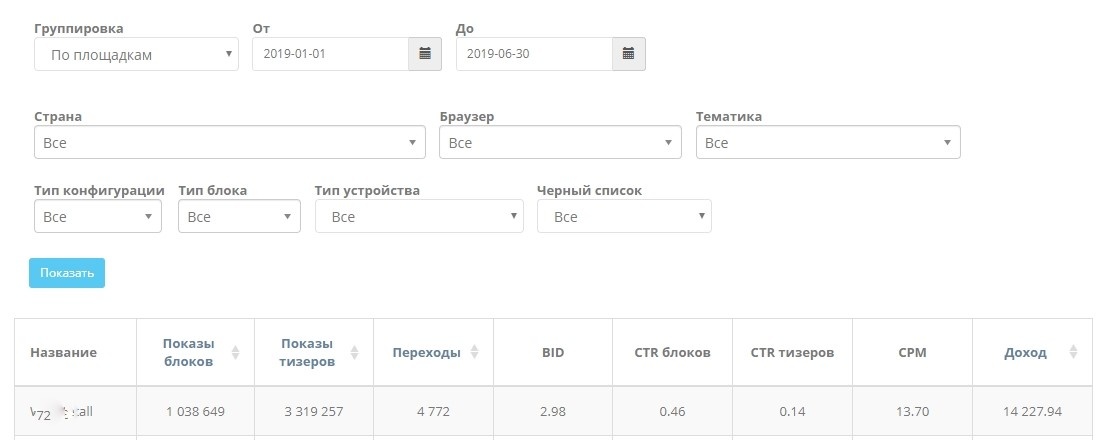Click the Название column header
The height and width of the screenshot is (440, 1099).
pos(63,352)
